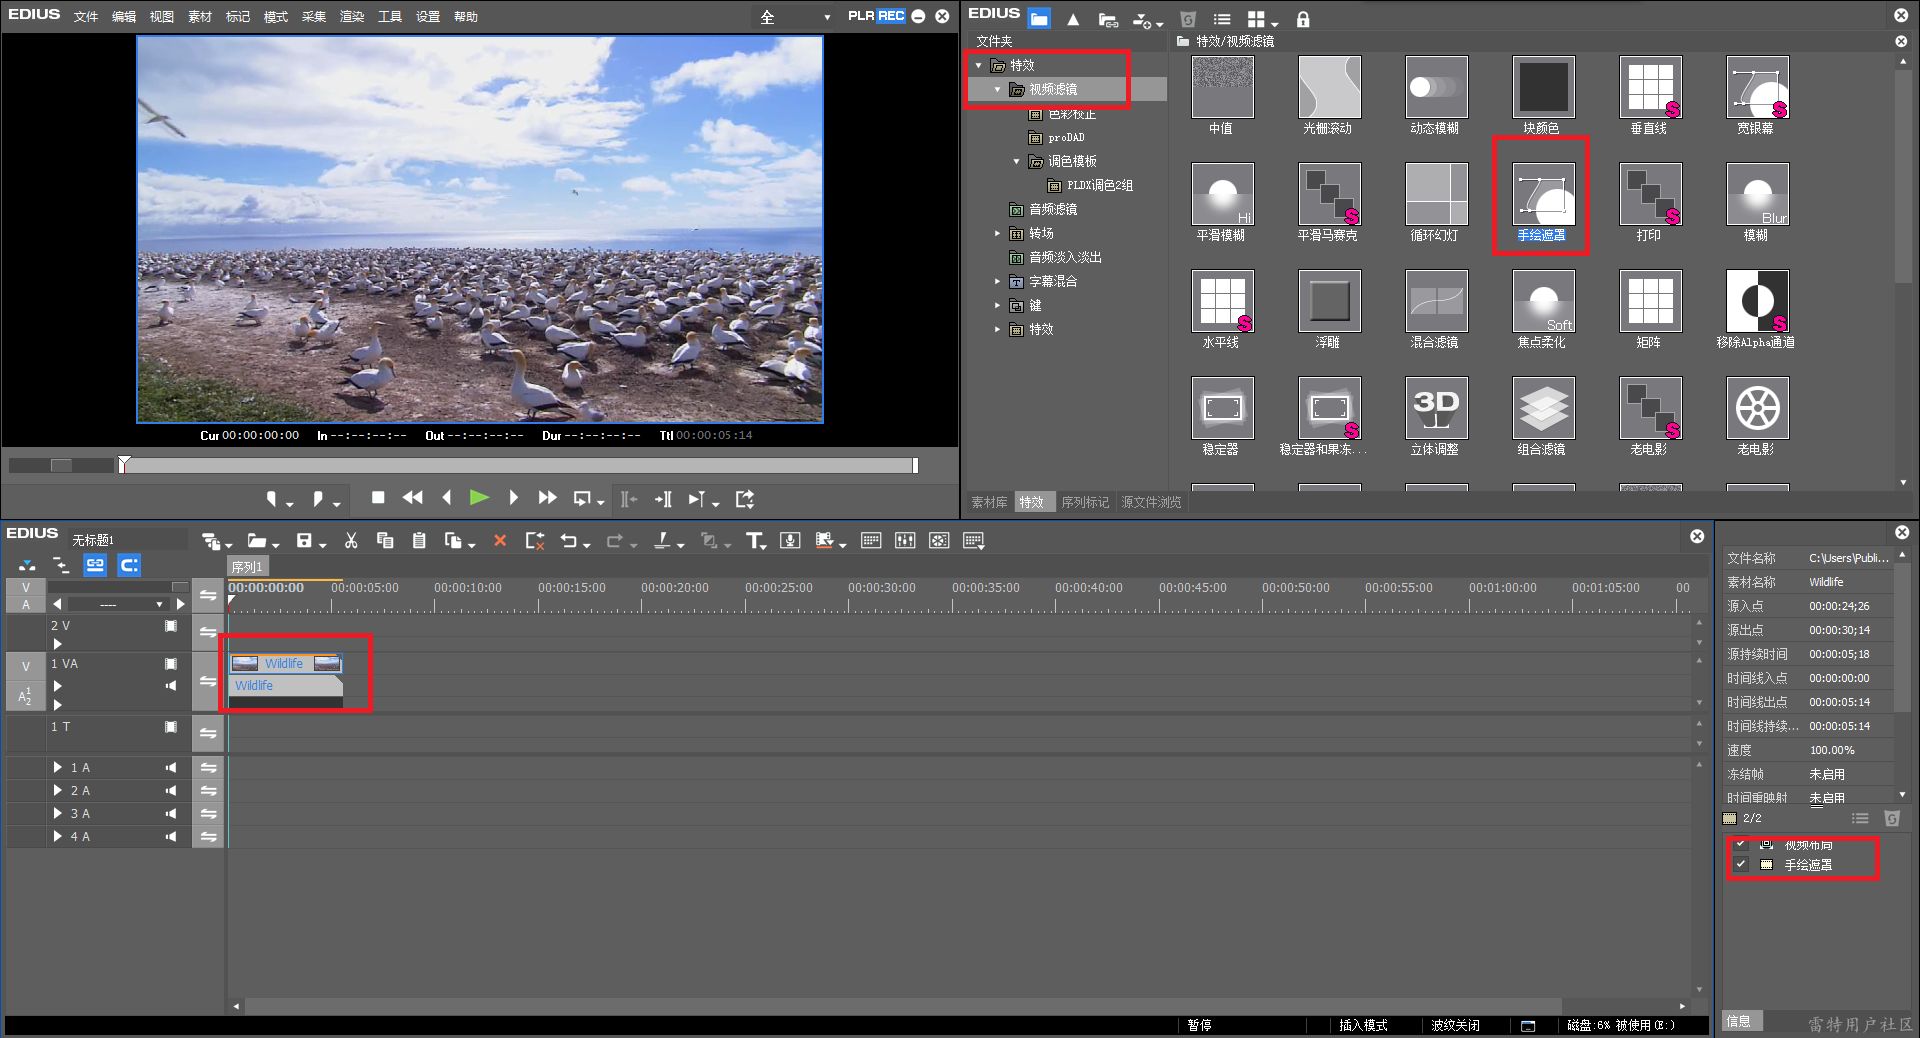Mute audio on track 1 A
The image size is (1920, 1038).
171,768
